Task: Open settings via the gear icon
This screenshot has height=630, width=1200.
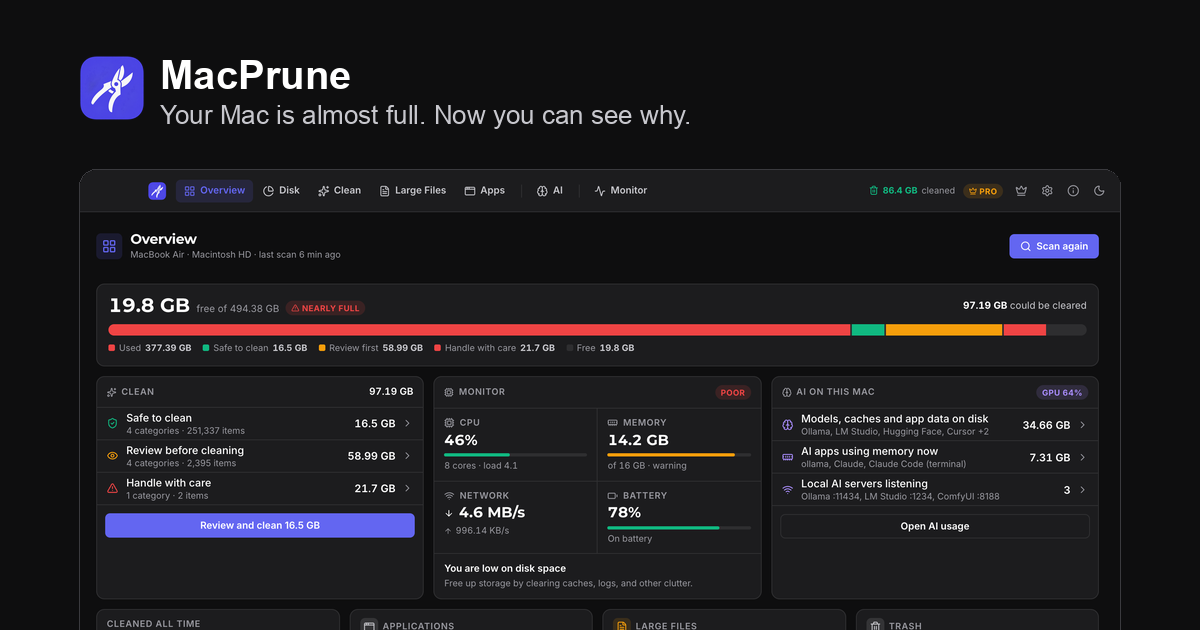Action: (1047, 191)
